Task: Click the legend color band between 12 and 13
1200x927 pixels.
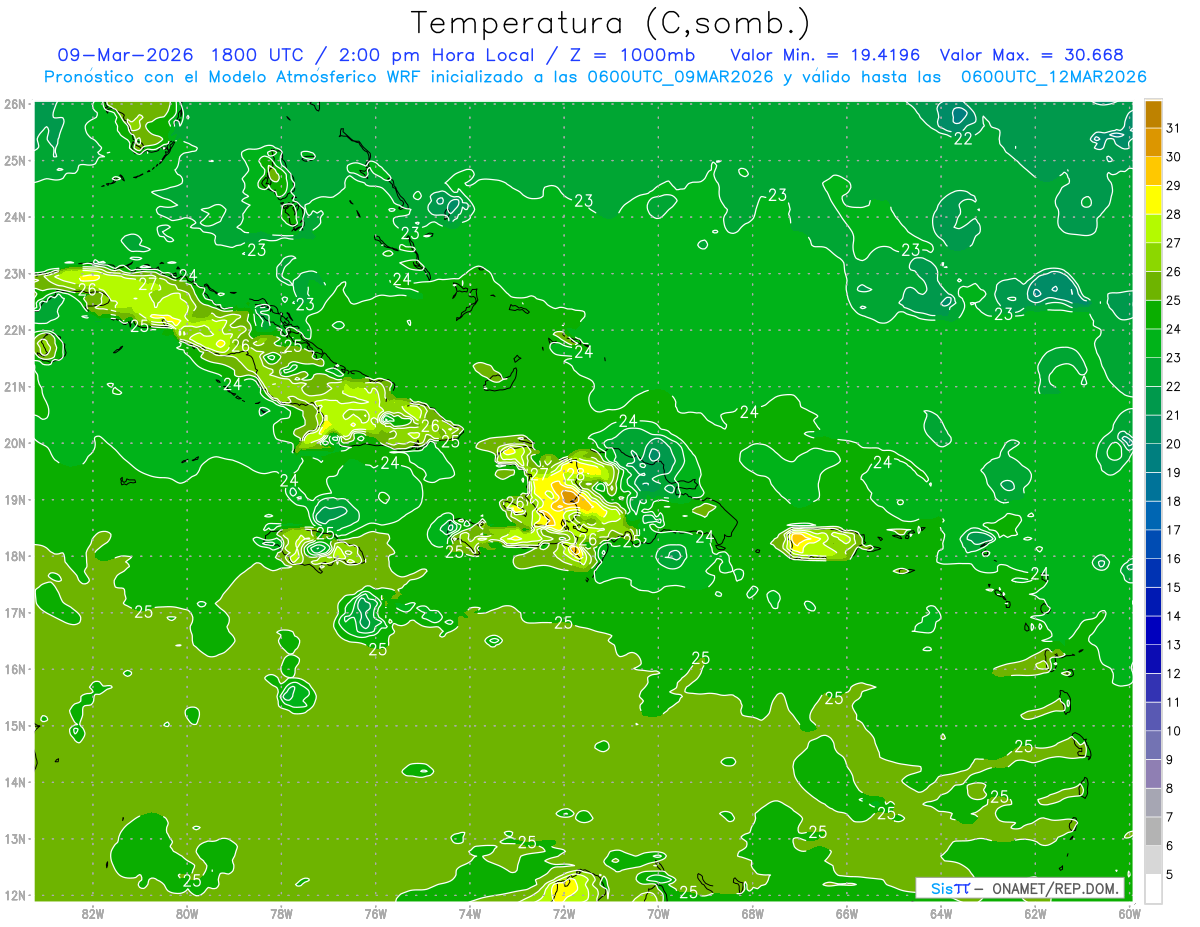Action: pyautogui.click(x=1153, y=659)
